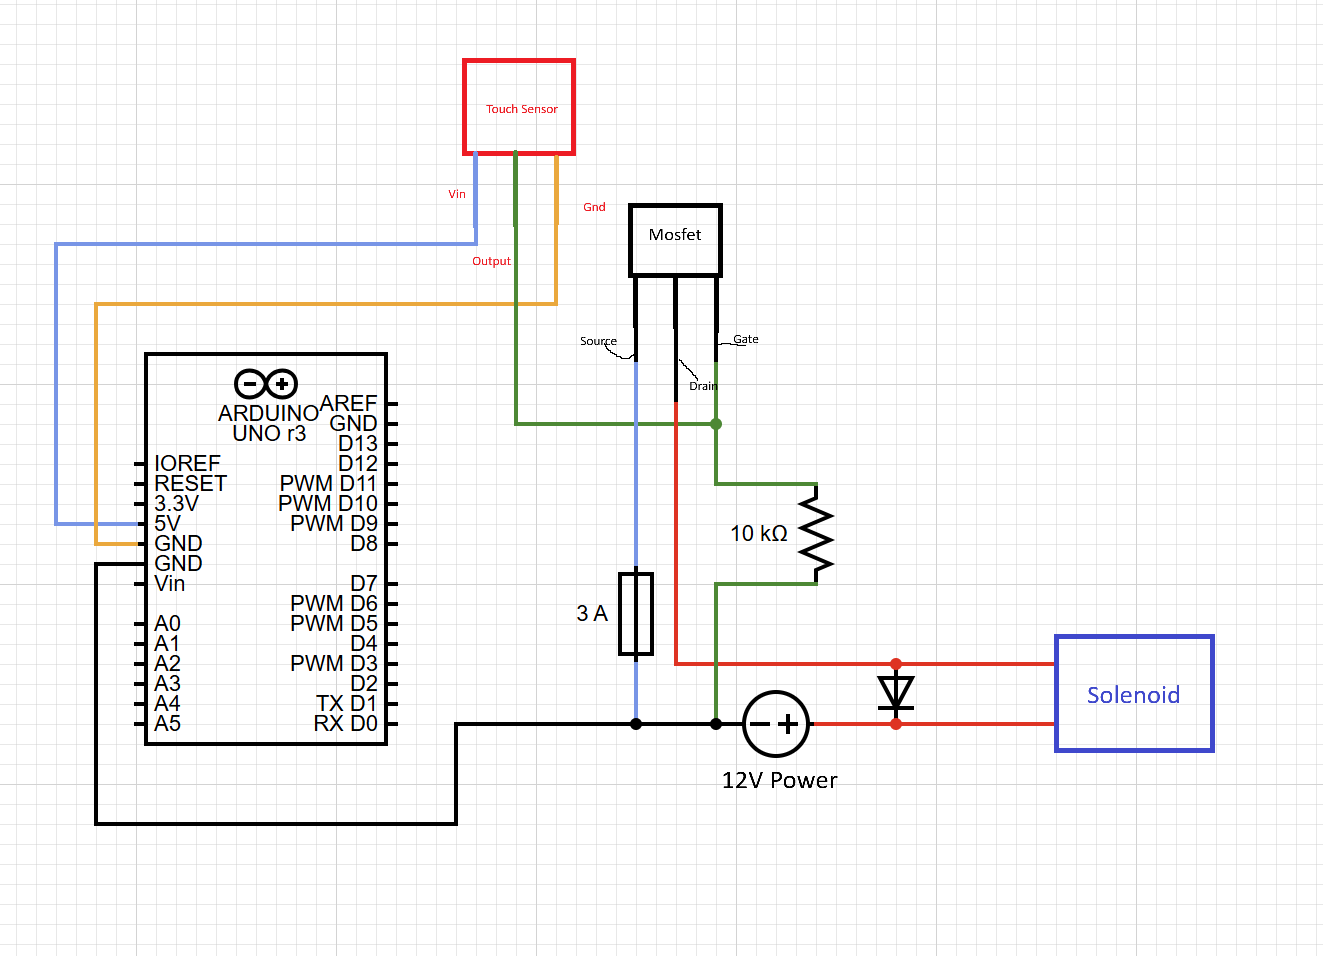1323x956 pixels.
Task: Click the Arduino D4 pin
Action: pyautogui.click(x=364, y=643)
